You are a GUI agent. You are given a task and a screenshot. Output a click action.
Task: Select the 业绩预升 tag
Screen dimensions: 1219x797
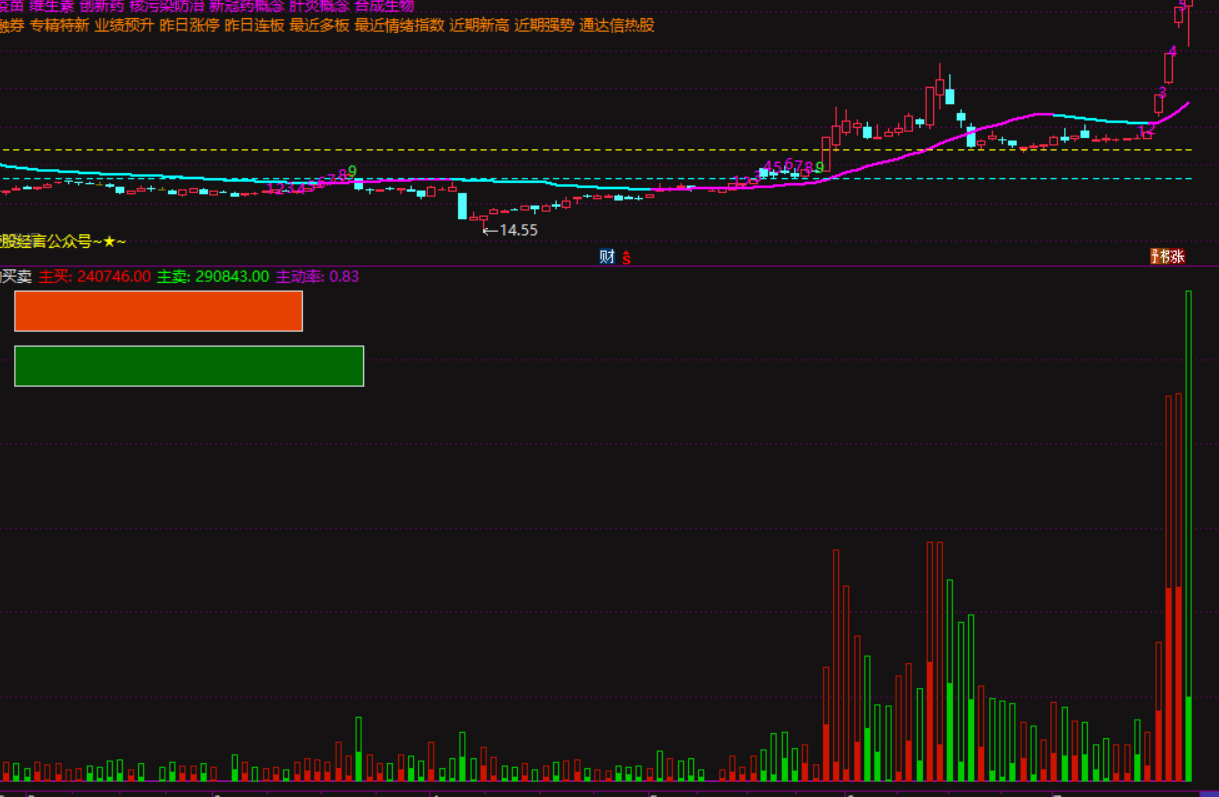[x=124, y=25]
